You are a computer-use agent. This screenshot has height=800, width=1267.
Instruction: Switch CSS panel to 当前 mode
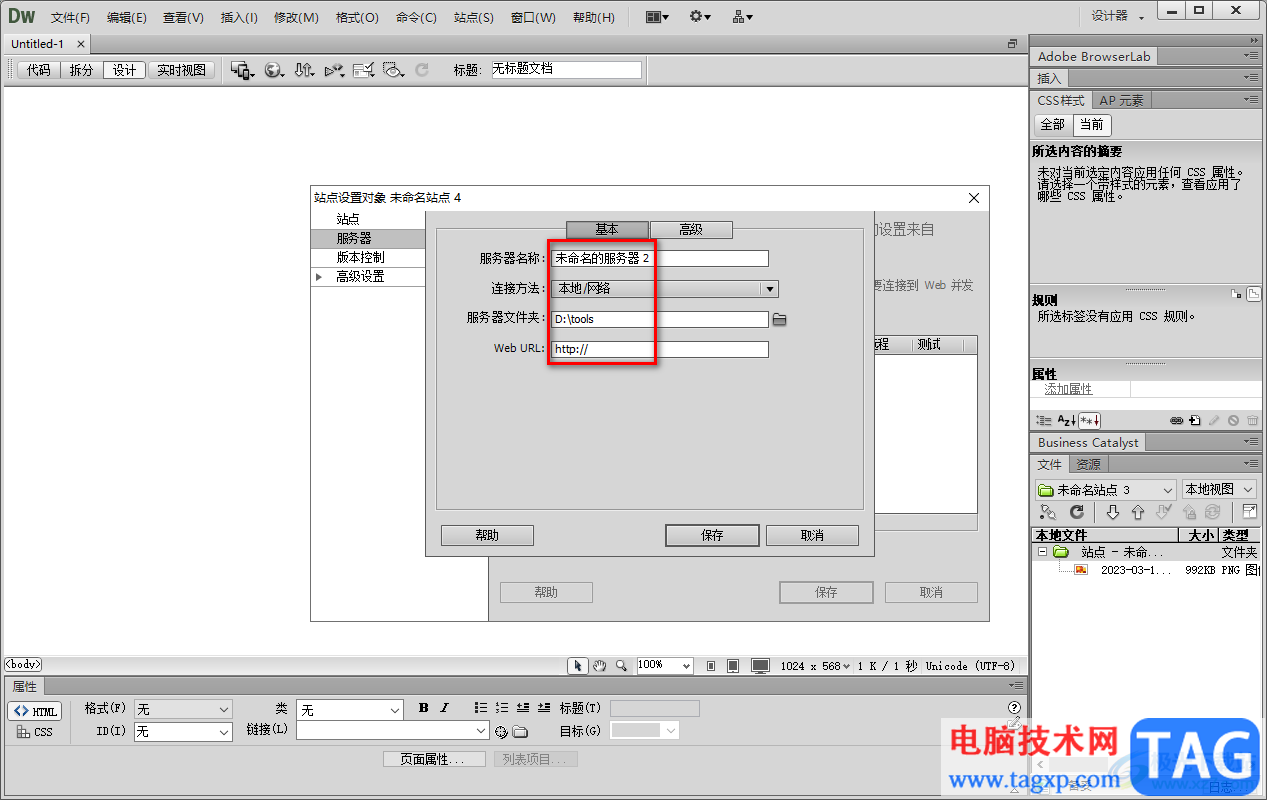1092,125
